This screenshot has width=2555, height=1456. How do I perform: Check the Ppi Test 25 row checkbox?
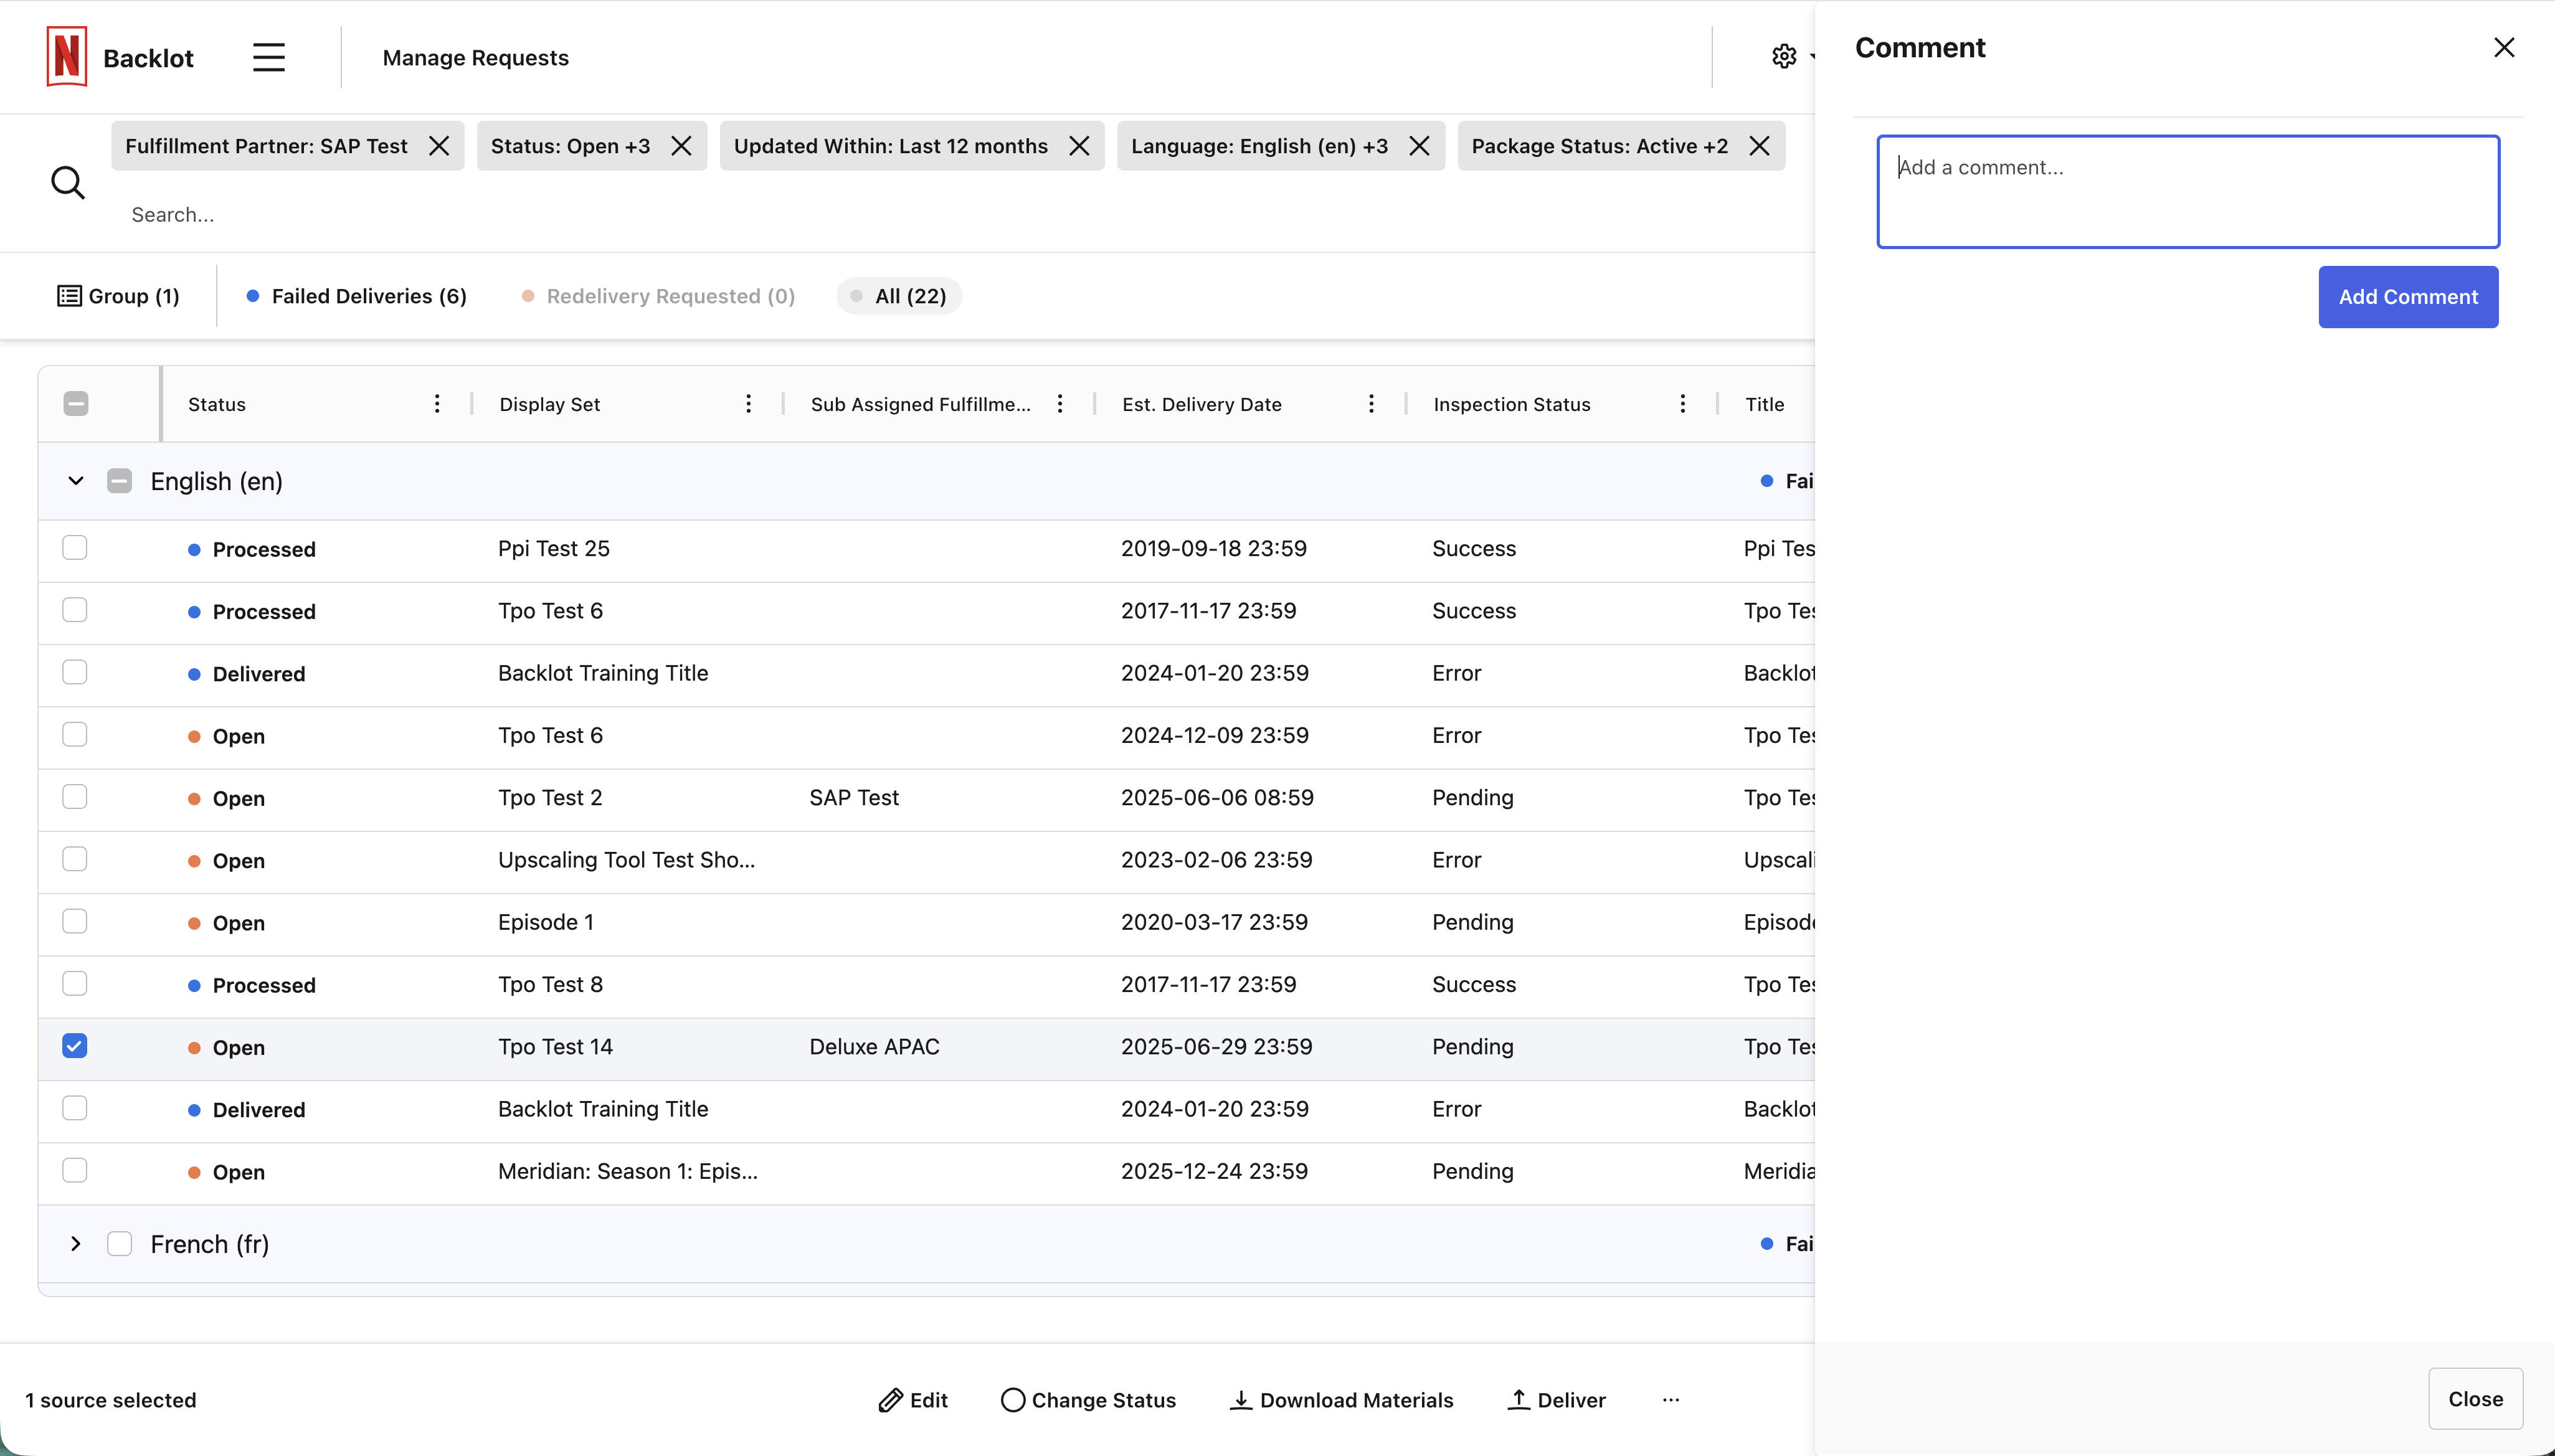point(75,548)
